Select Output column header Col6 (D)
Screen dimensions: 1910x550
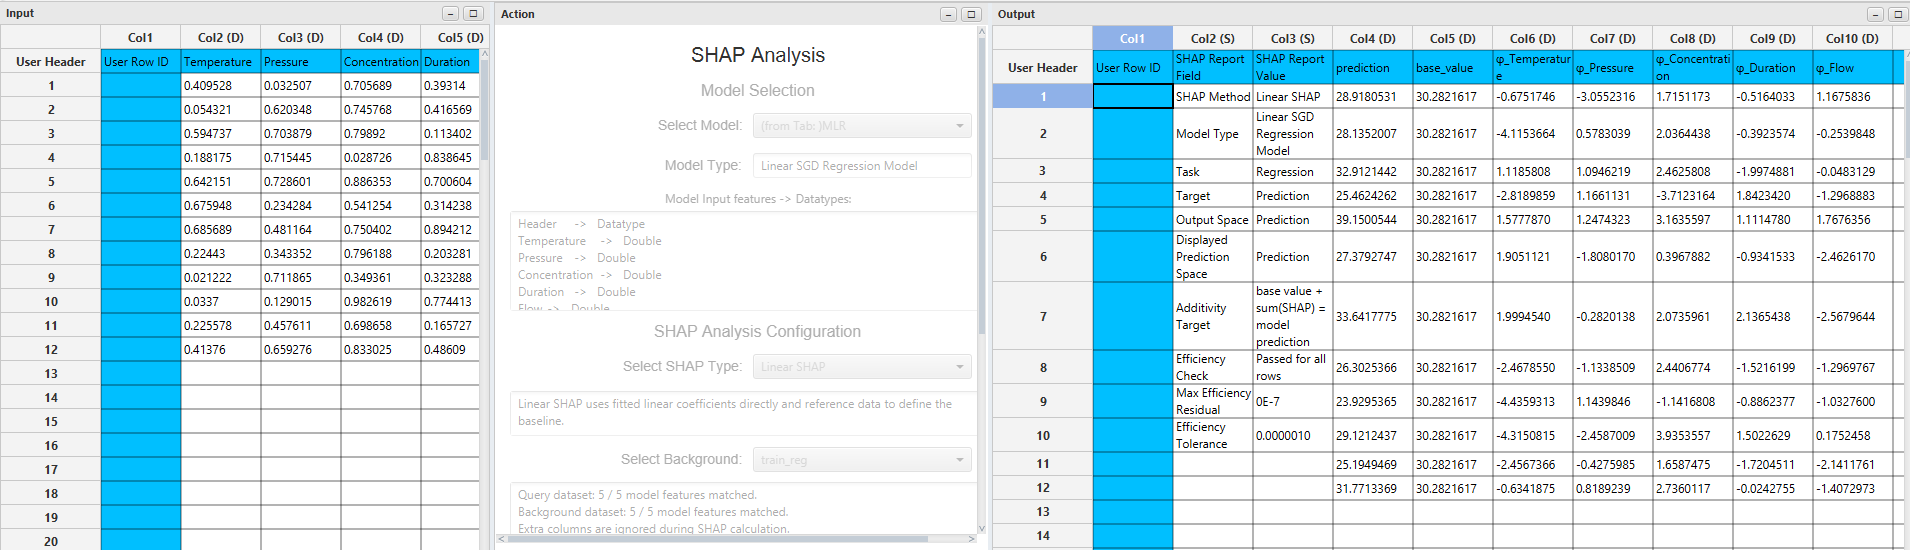[x=1533, y=38]
